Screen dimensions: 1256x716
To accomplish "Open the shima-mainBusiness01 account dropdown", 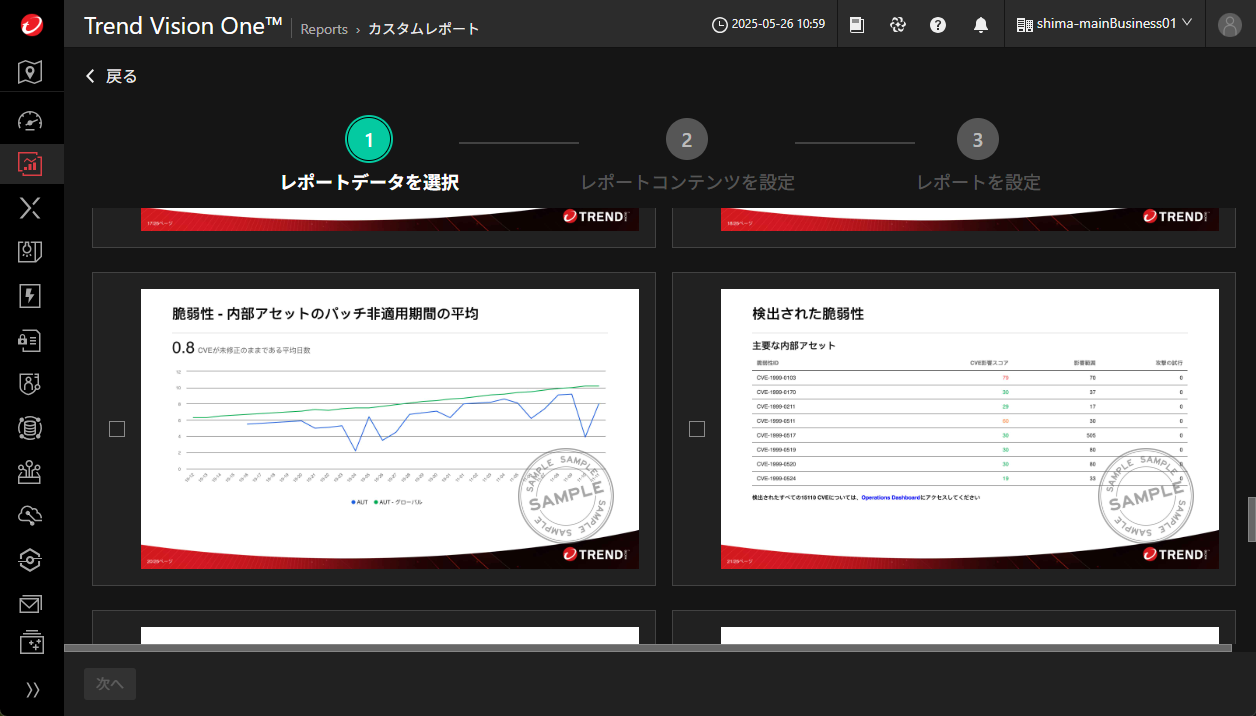I will (1104, 24).
